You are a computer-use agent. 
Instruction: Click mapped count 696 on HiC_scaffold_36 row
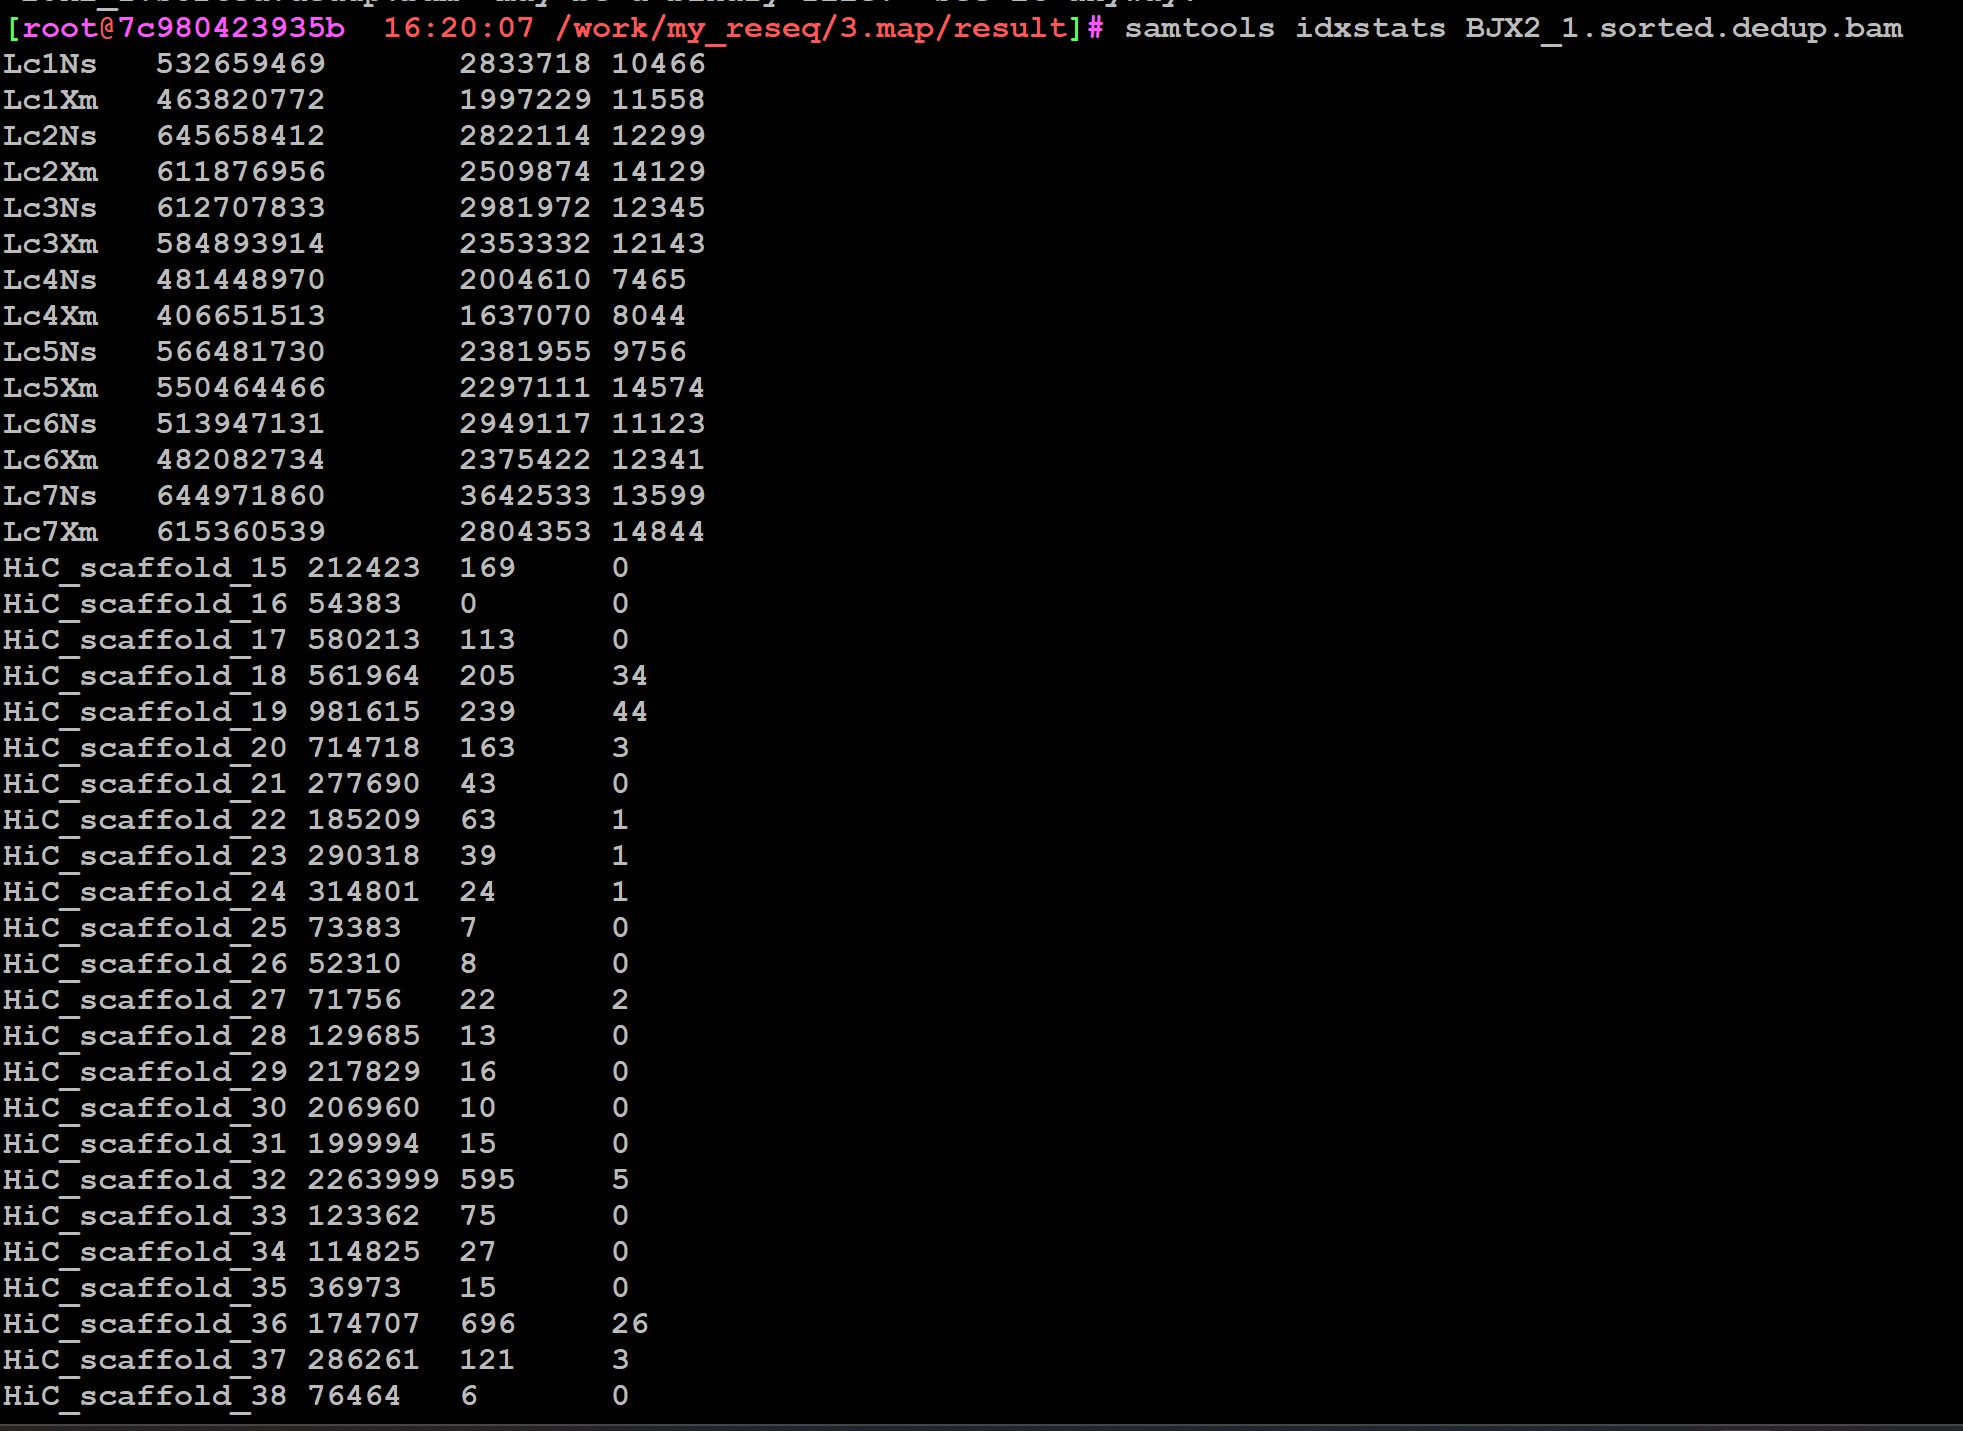tap(487, 1324)
